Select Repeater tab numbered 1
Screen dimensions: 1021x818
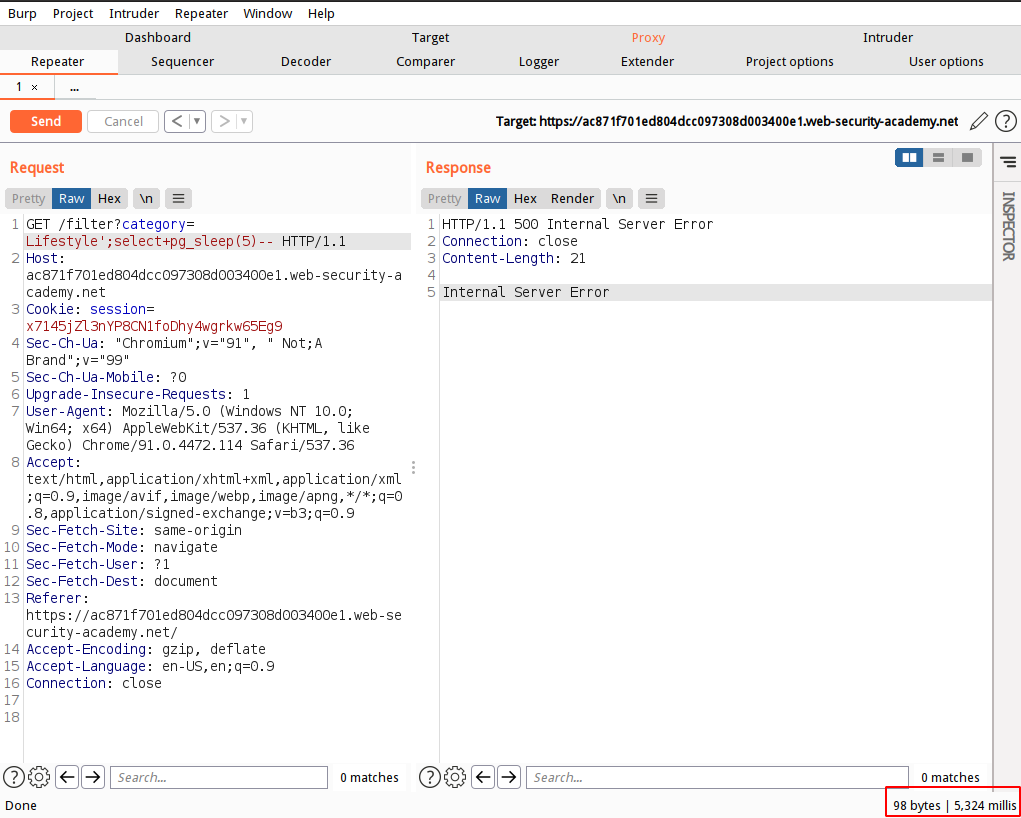click(x=20, y=87)
